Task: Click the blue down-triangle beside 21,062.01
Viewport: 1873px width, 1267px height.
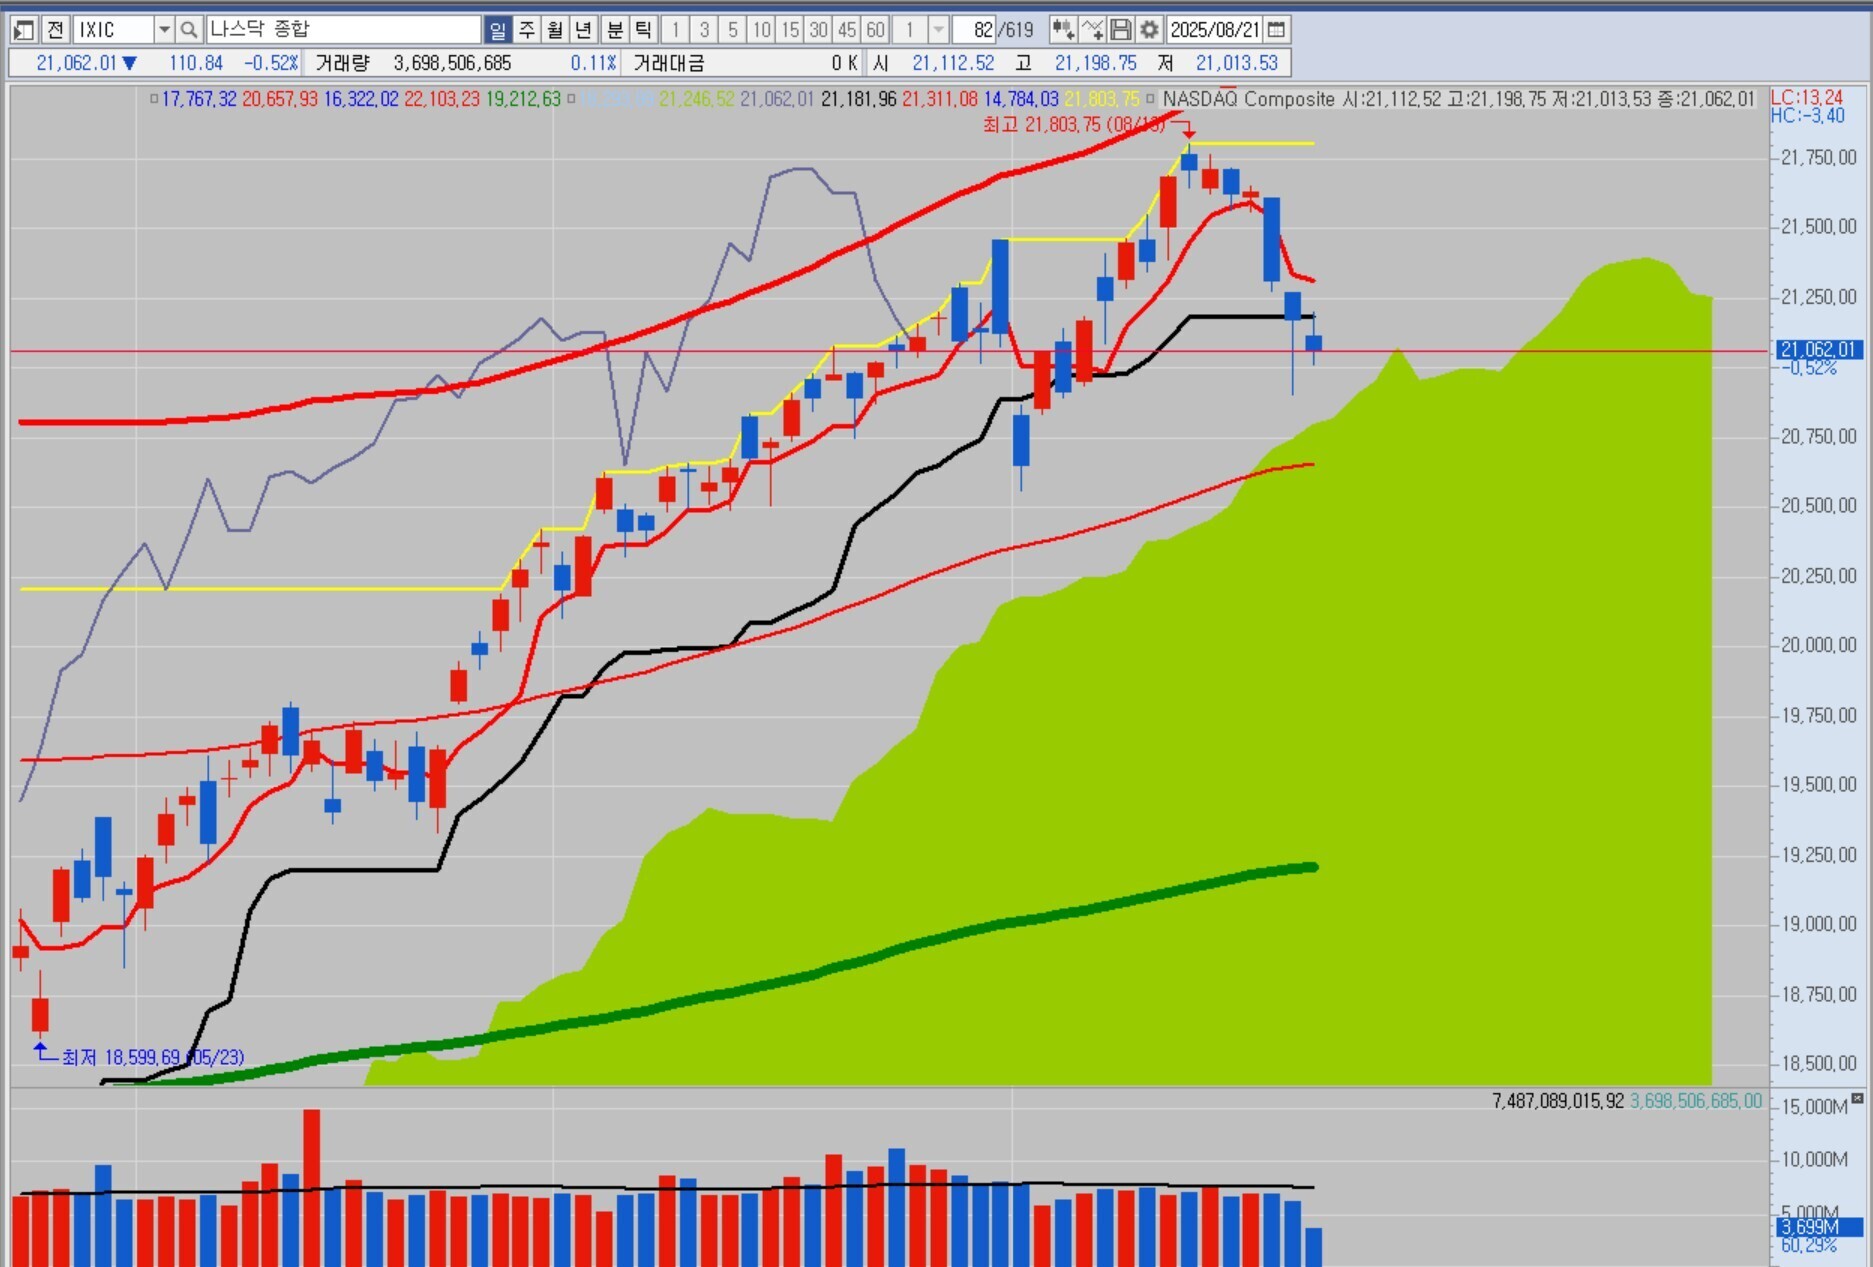Action: [130, 63]
